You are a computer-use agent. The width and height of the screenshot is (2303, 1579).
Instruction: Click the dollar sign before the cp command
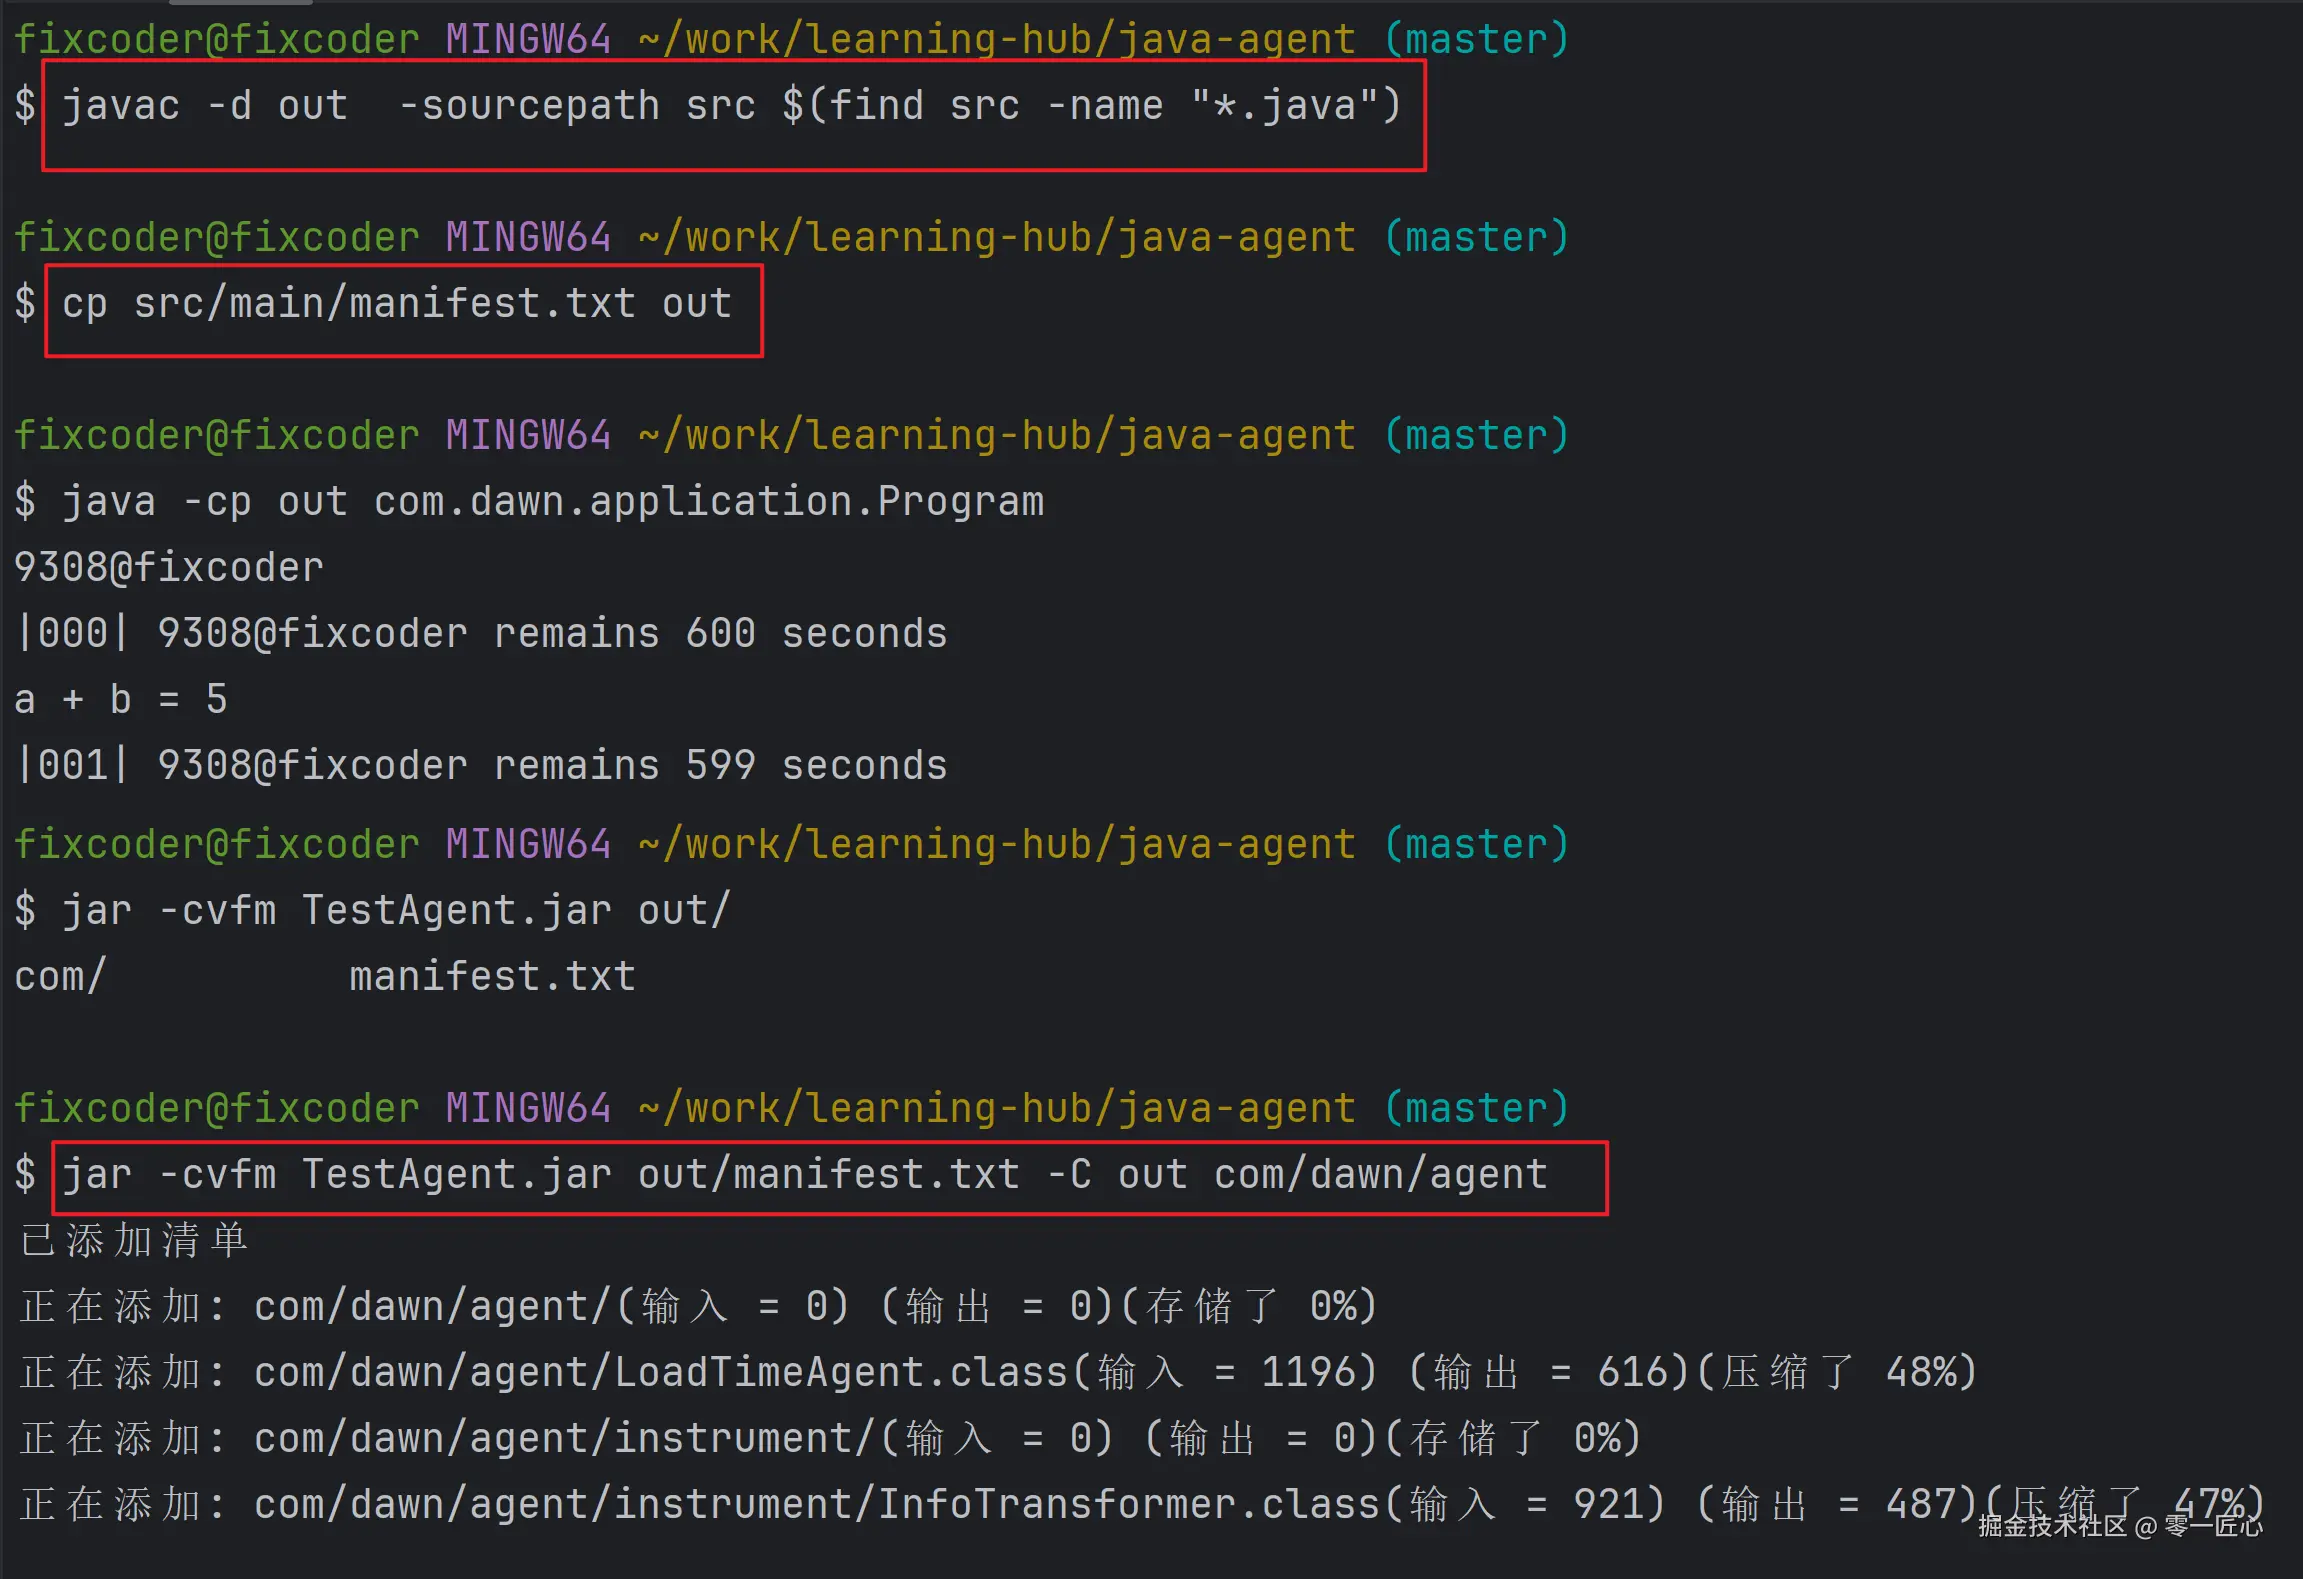click(25, 304)
